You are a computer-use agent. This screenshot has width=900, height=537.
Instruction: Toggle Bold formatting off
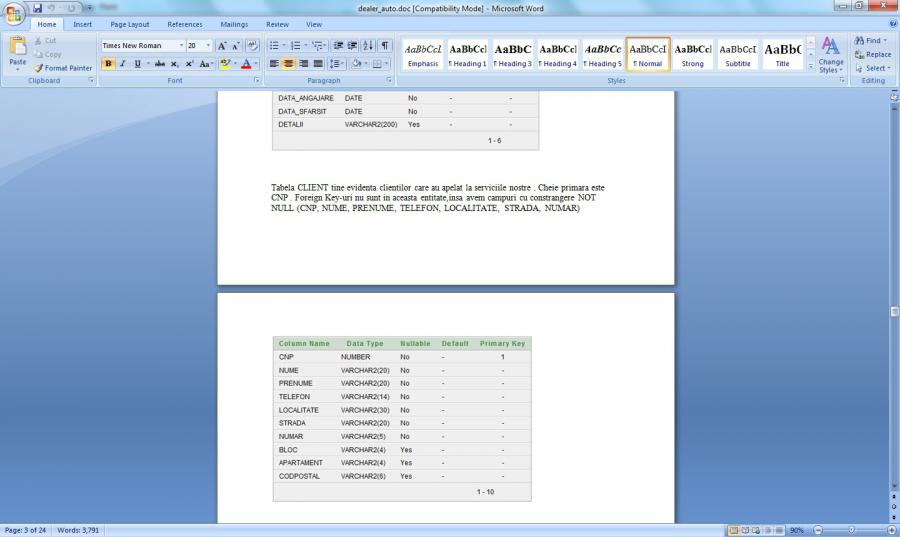click(x=108, y=64)
